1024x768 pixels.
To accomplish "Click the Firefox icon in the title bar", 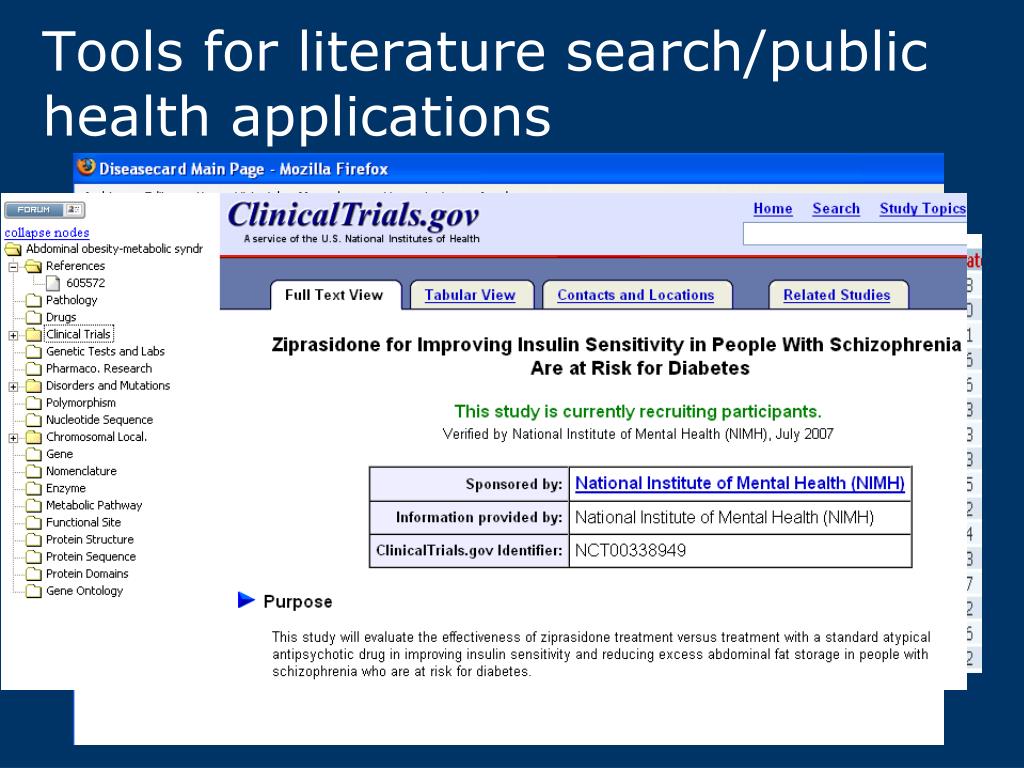I will pyautogui.click(x=86, y=168).
